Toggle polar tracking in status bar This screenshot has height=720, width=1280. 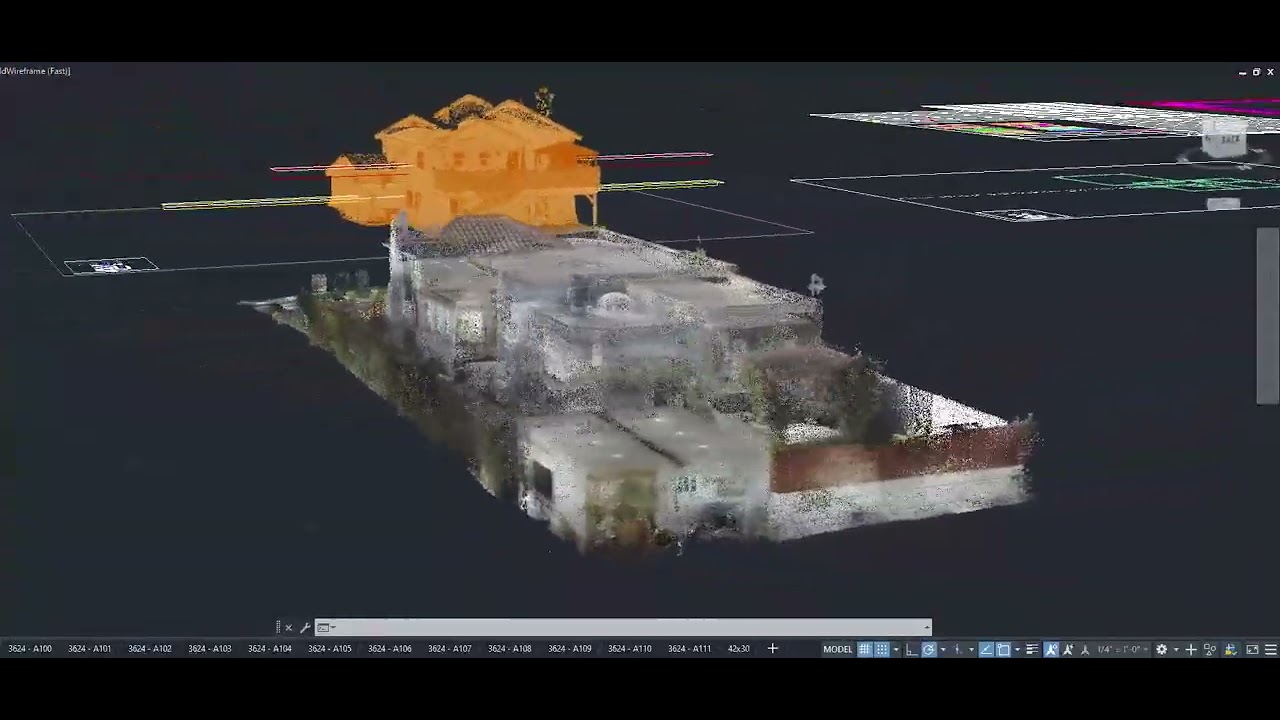[x=929, y=649]
